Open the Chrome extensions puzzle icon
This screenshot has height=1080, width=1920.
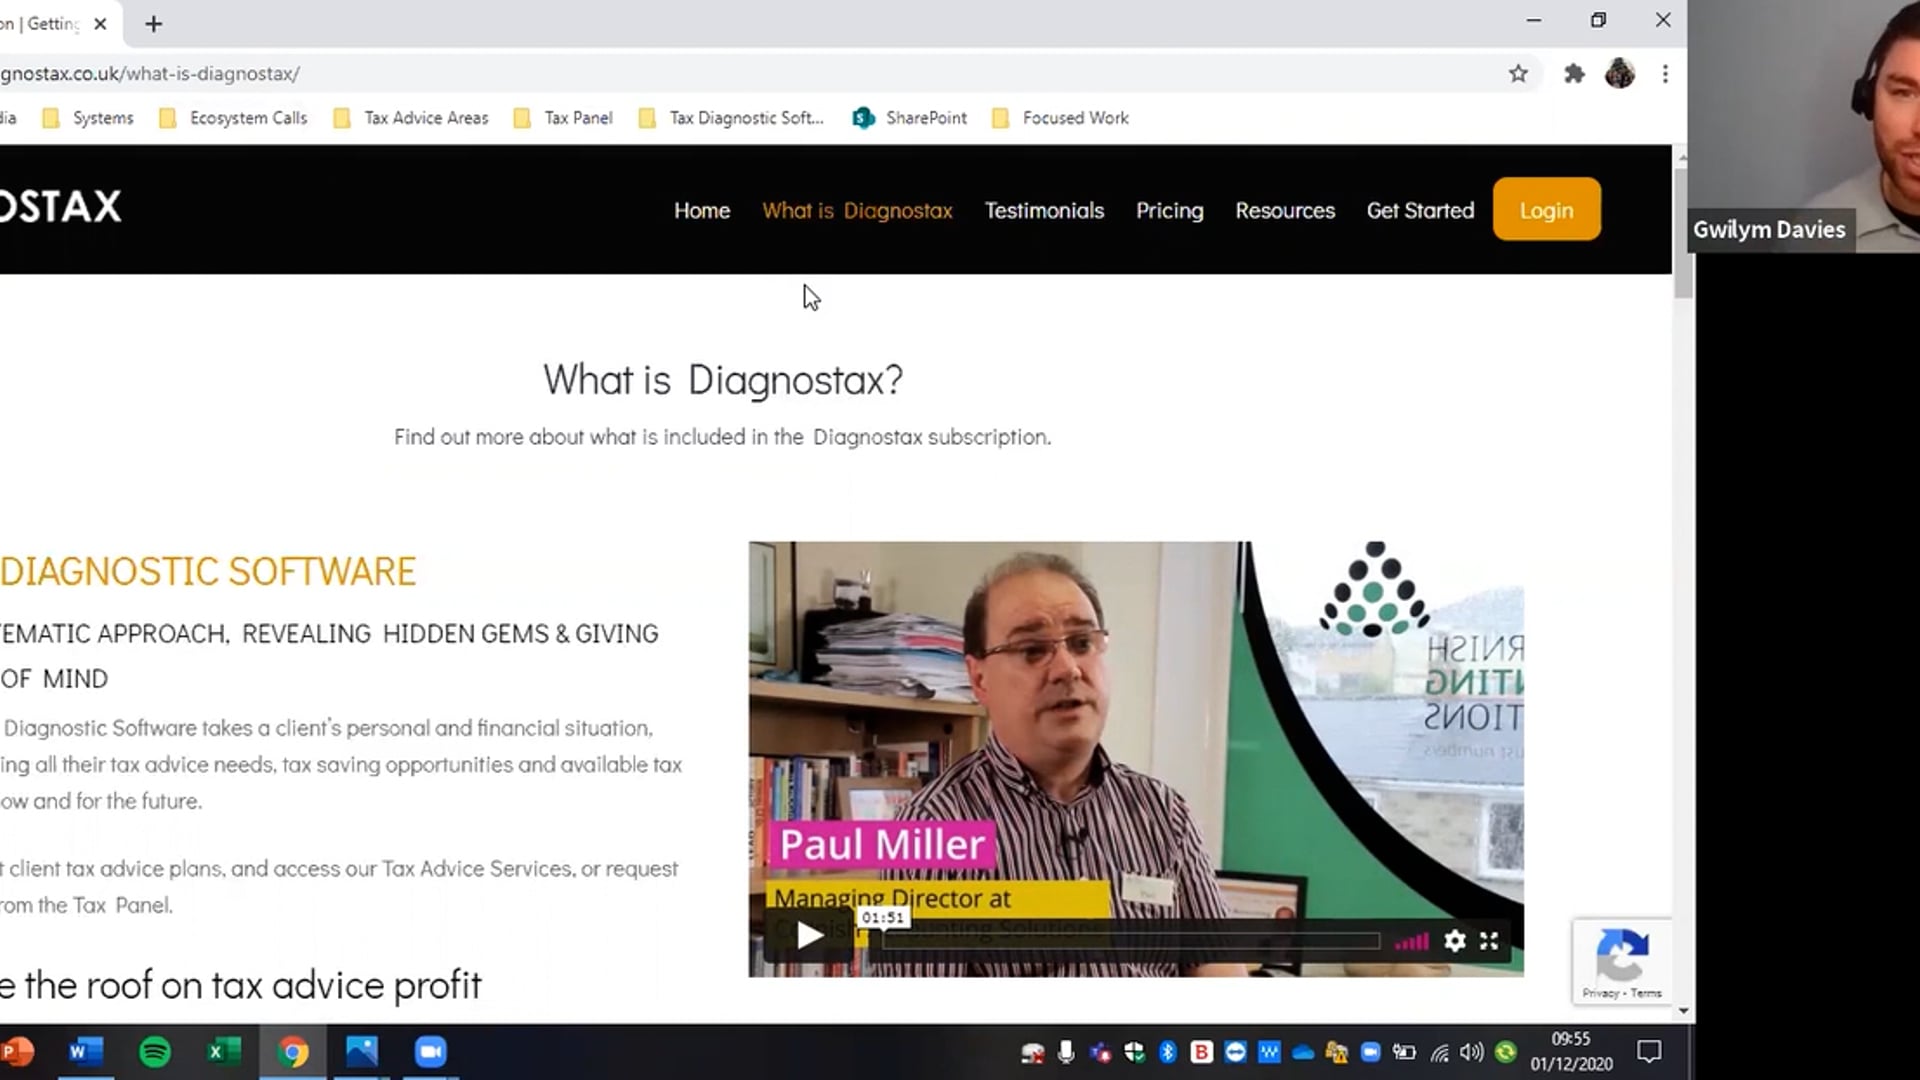point(1574,73)
